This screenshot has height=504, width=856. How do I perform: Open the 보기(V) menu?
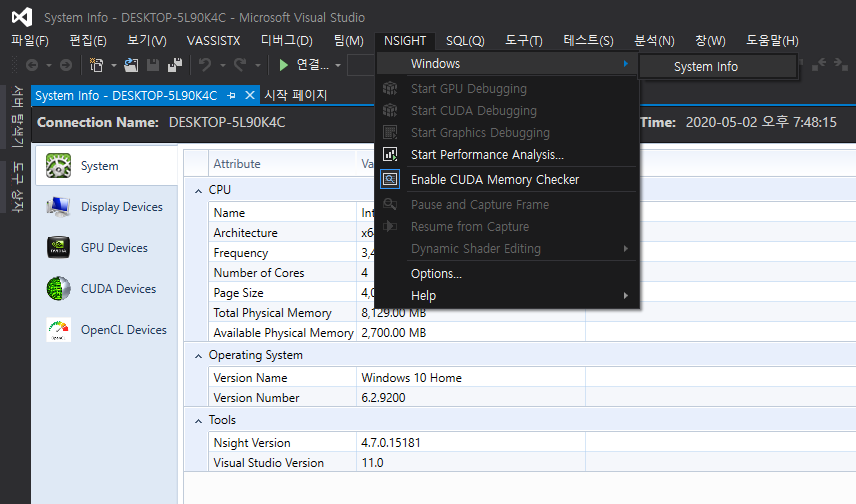(147, 41)
